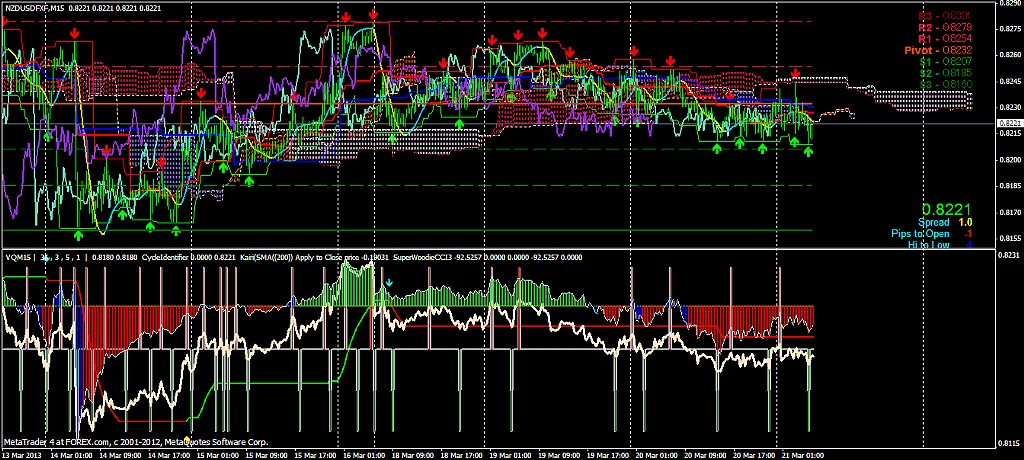Click the 0.8275 price scale label
This screenshot has height=460, width=1024.
(x=1011, y=28)
